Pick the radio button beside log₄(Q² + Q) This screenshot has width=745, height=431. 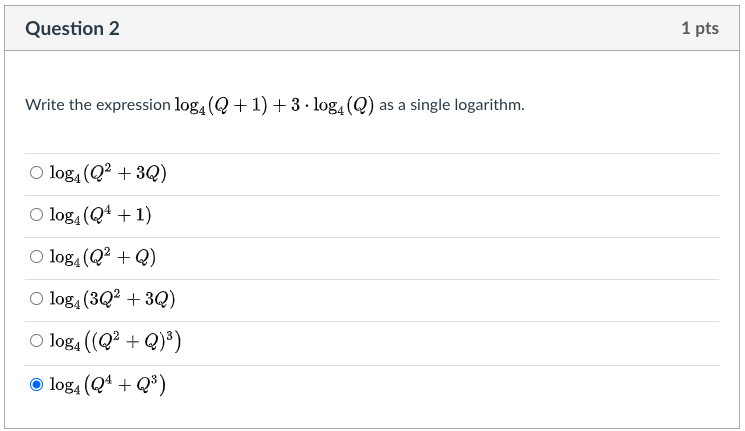[x=36, y=257]
